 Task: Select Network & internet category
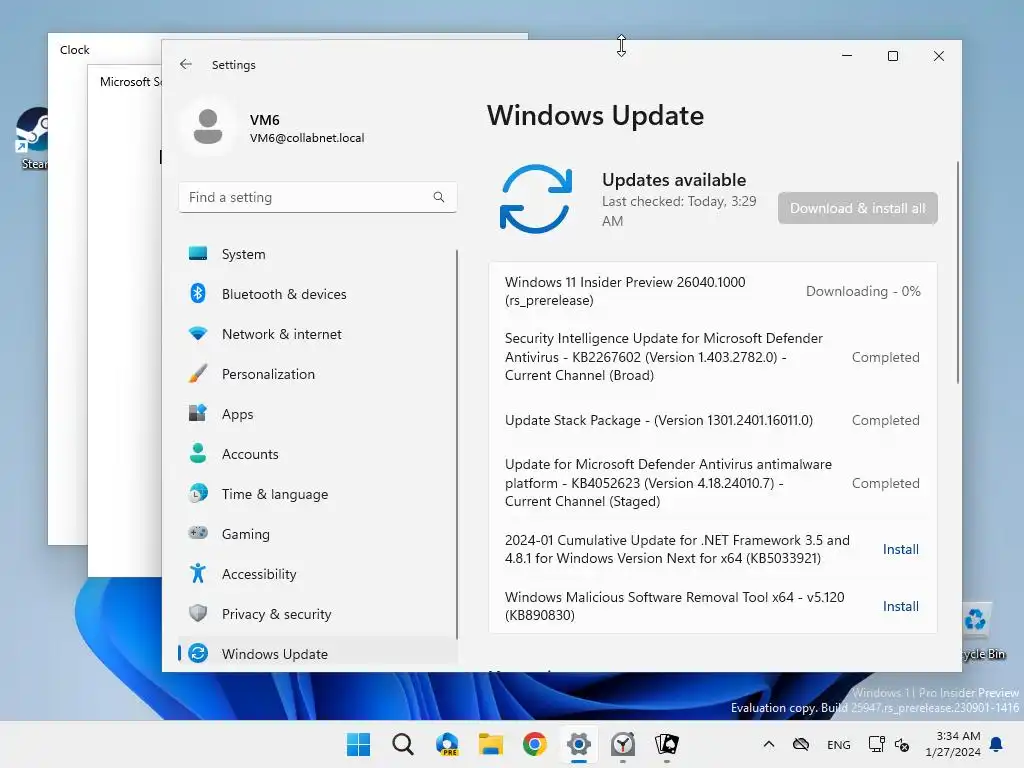click(317, 334)
